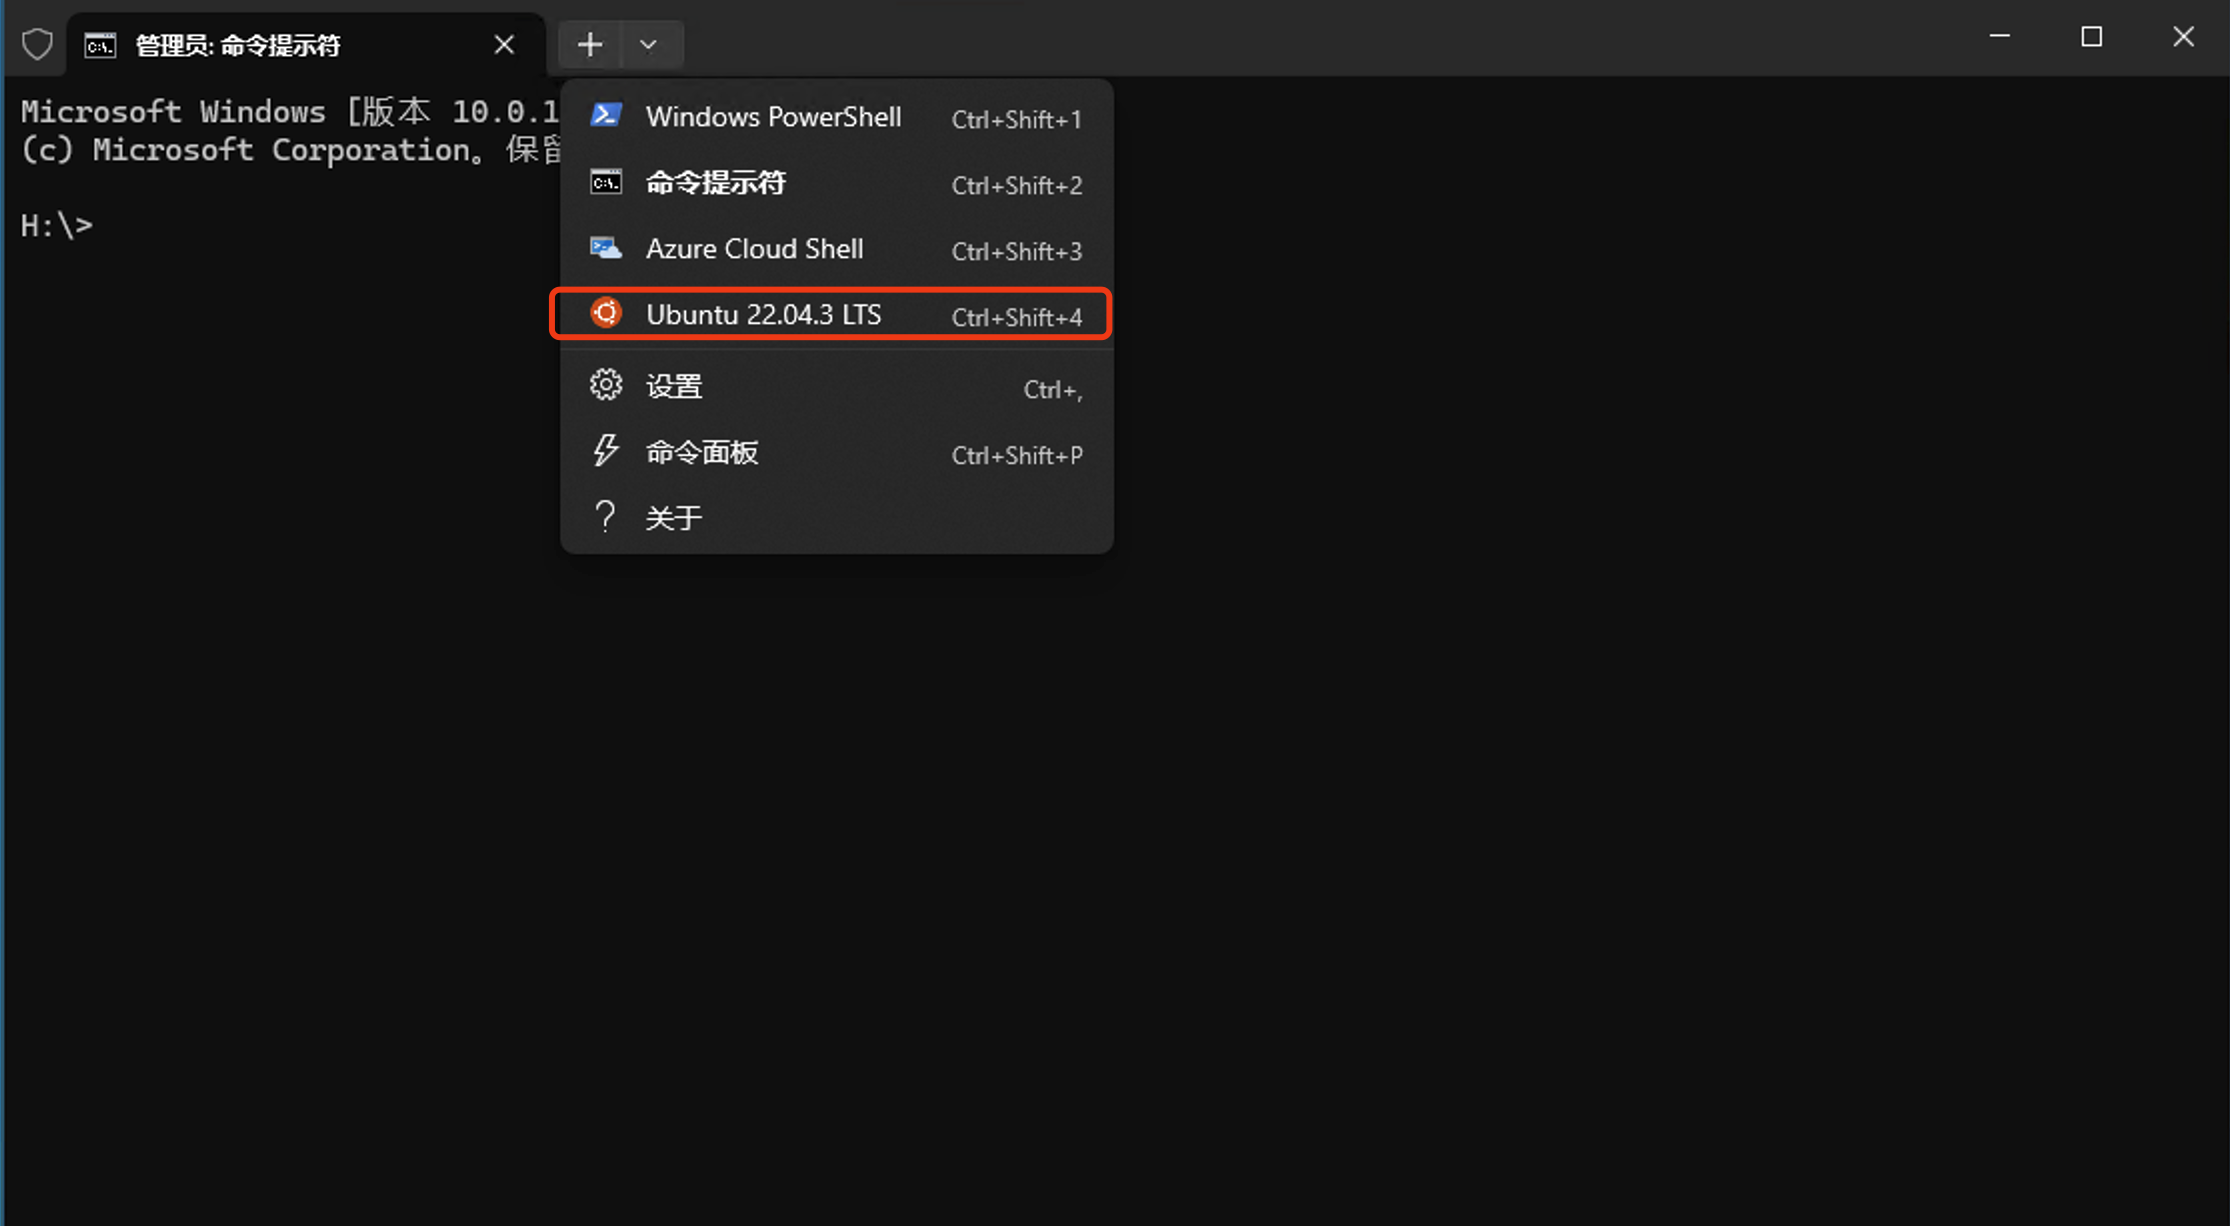Collapse the new-tab profile dropdown chevron
This screenshot has width=2230, height=1226.
click(x=648, y=45)
